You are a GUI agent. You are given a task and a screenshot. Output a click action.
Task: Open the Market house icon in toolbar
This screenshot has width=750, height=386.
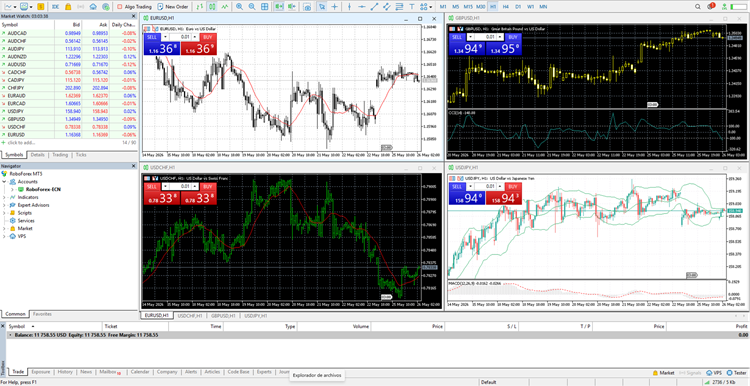[x=93, y=7]
